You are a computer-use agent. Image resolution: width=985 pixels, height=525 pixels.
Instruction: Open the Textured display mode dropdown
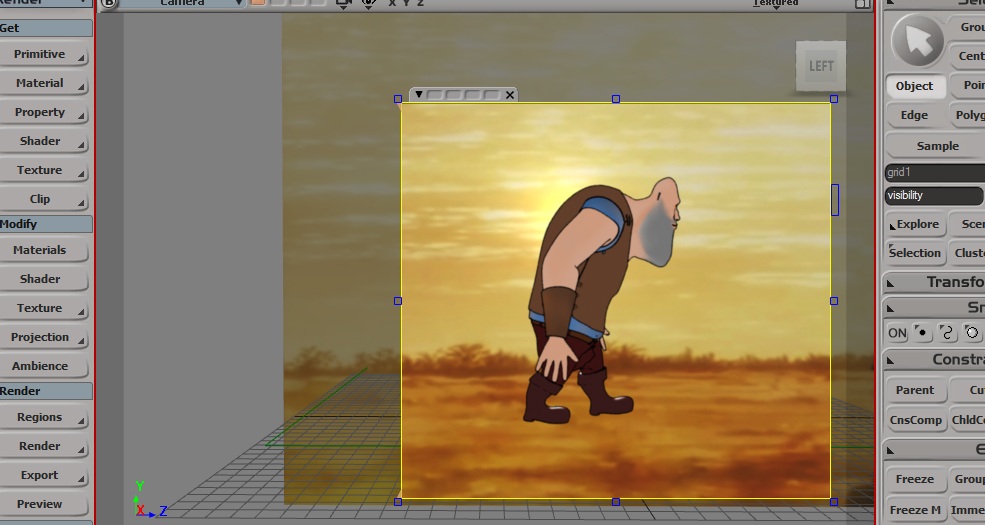point(776,4)
